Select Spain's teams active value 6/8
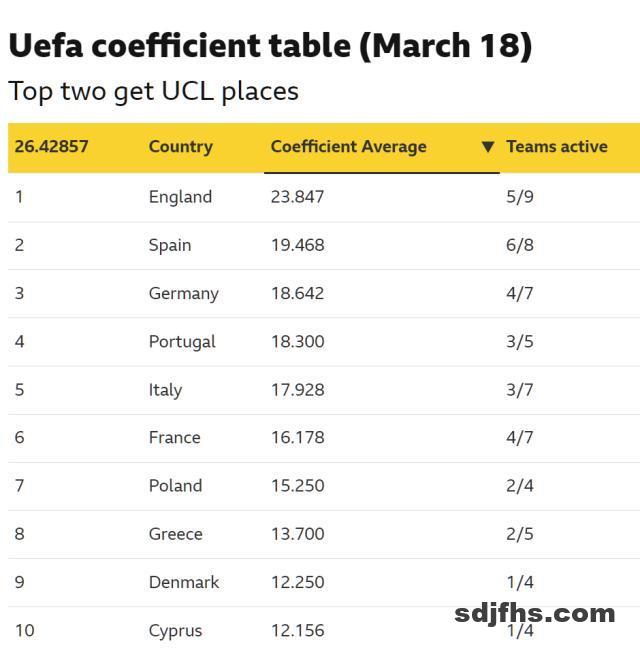640x652 pixels. [520, 245]
